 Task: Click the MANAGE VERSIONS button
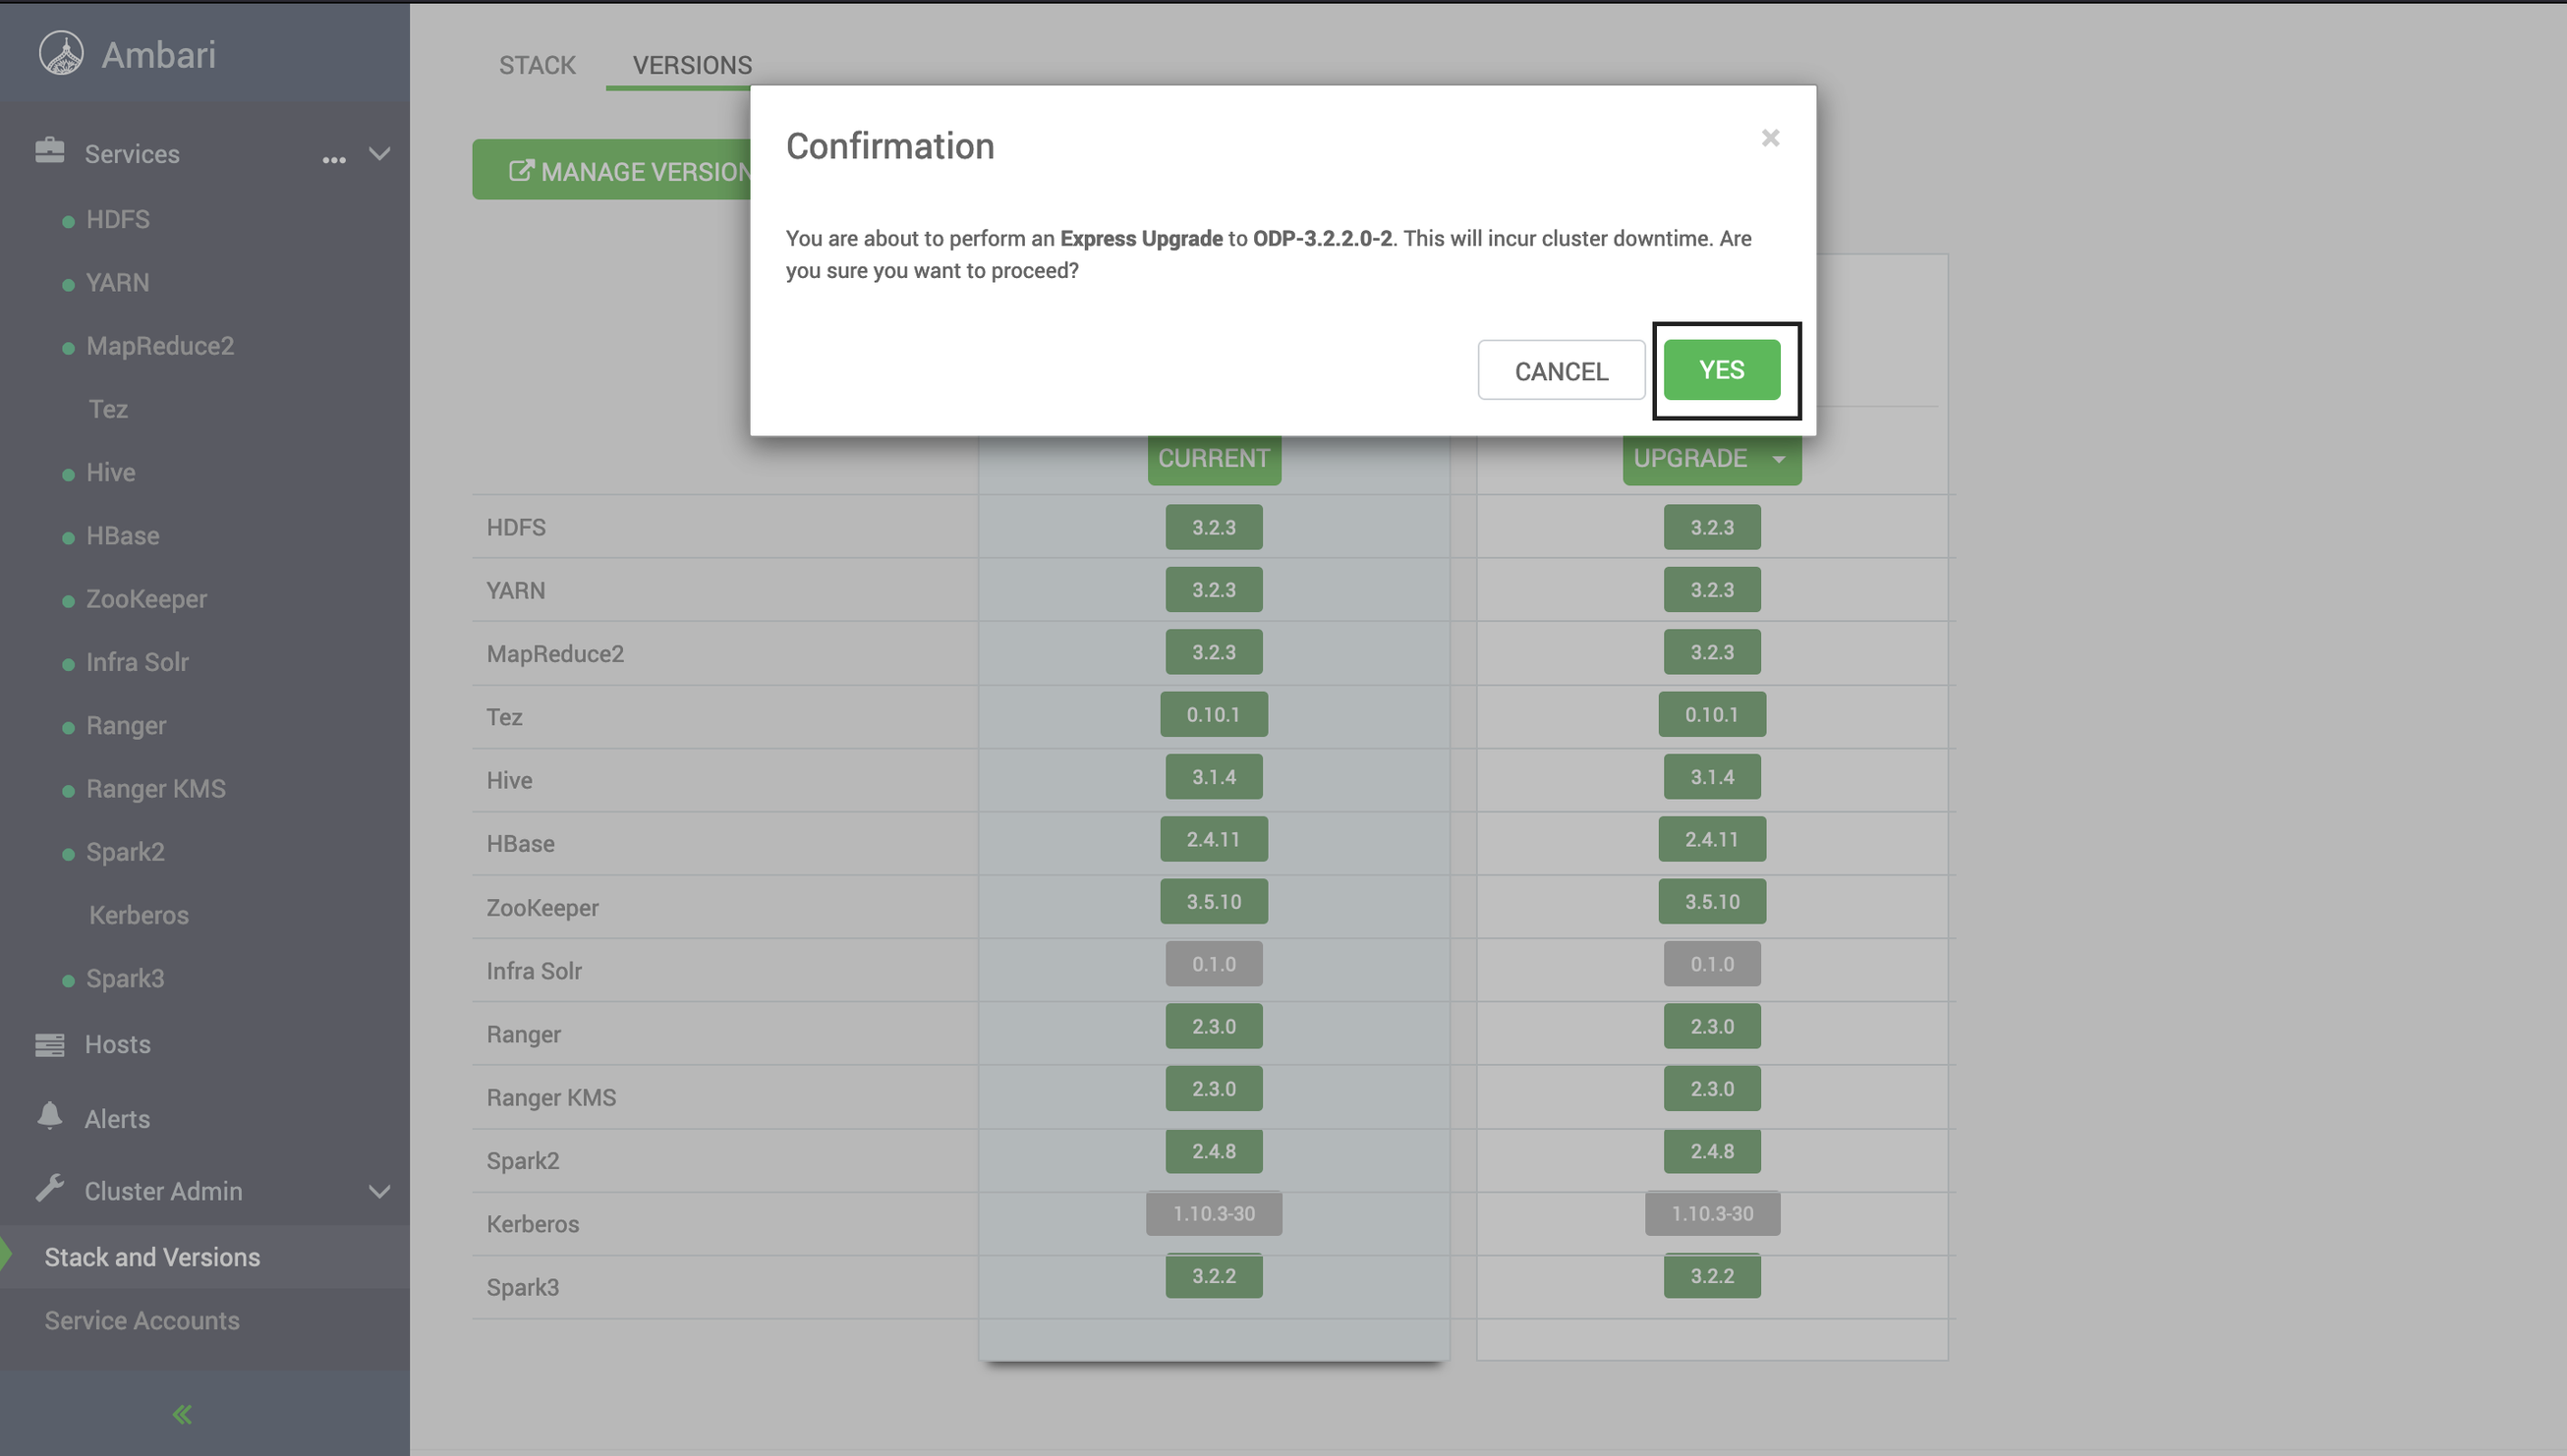coord(612,170)
